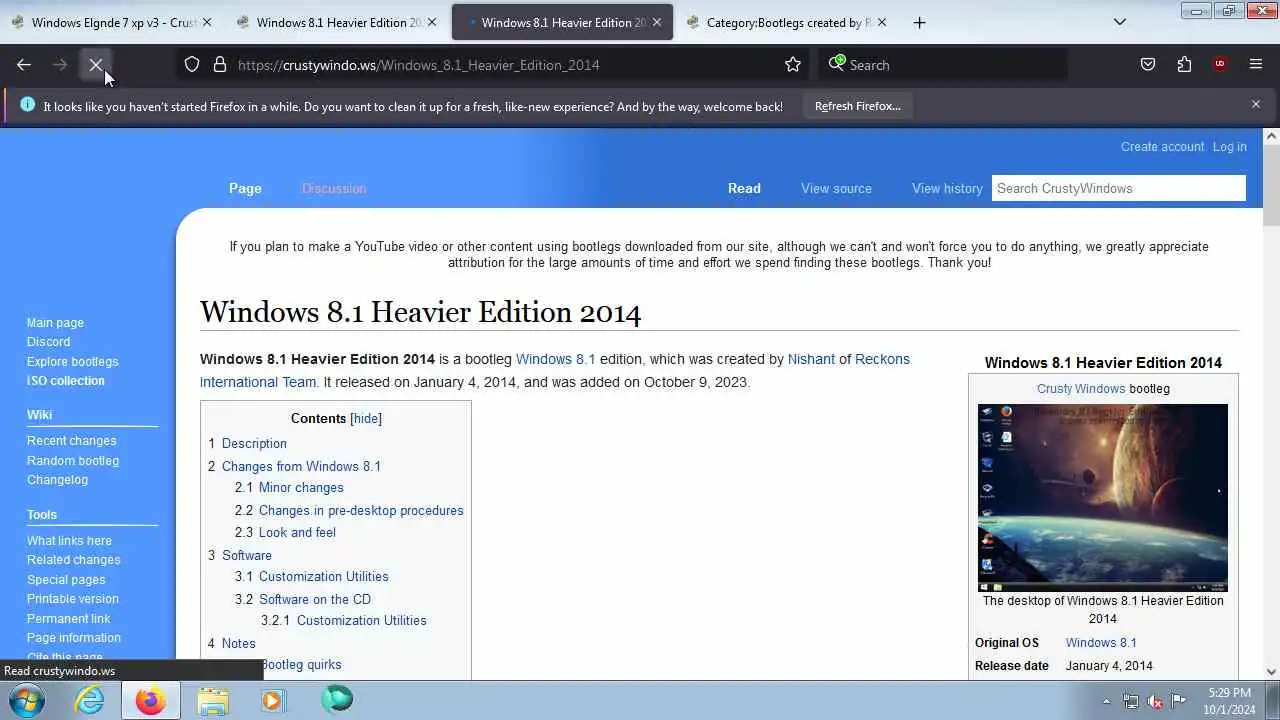Focus the Firefox Search box
1280x720 pixels.
click(943, 65)
